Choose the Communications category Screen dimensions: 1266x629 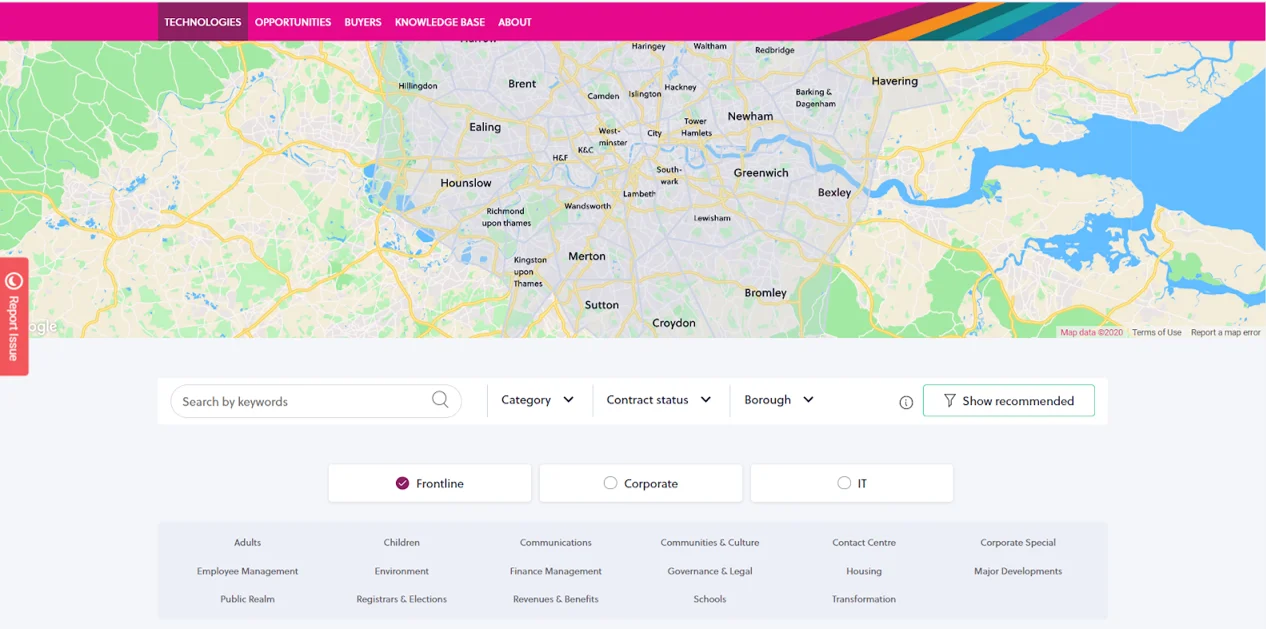tap(556, 543)
